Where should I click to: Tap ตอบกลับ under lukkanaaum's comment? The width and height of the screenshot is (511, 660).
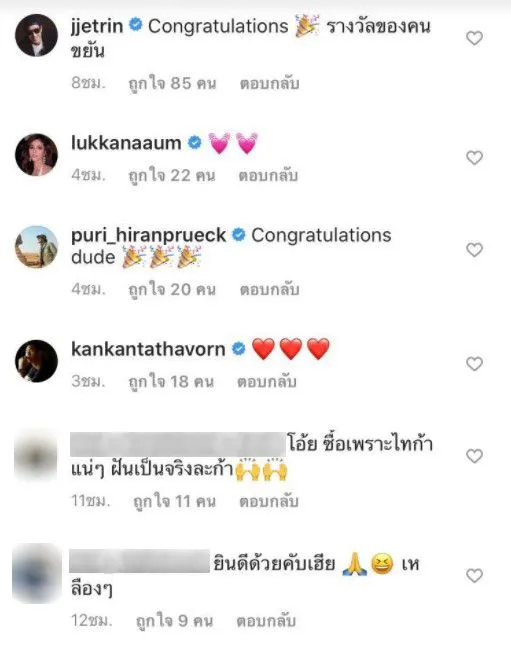click(x=268, y=176)
